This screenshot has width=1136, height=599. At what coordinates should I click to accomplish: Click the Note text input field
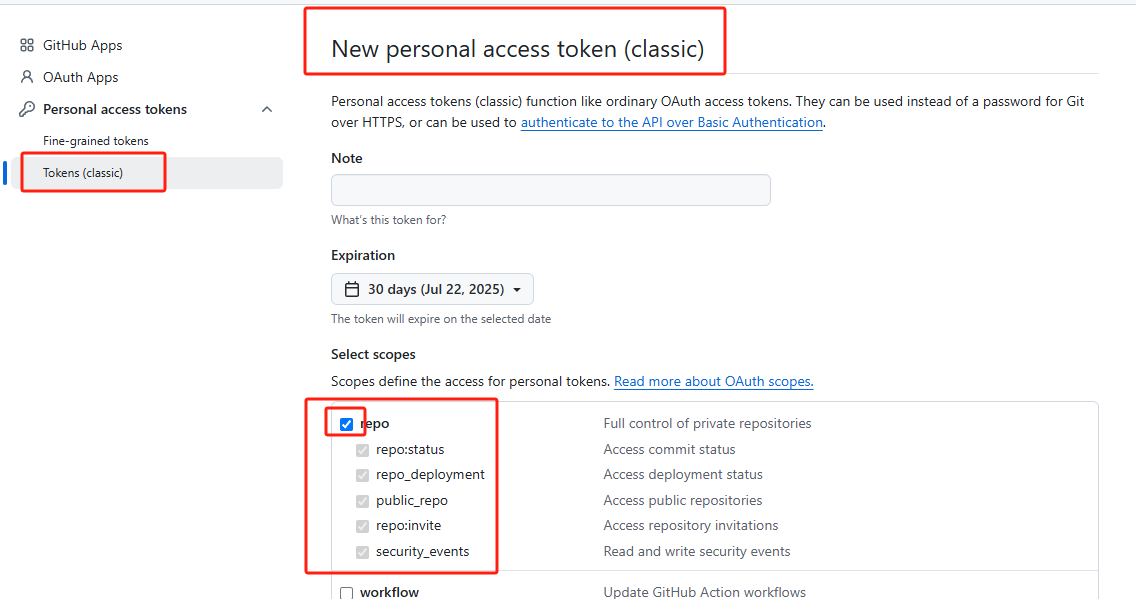point(551,190)
